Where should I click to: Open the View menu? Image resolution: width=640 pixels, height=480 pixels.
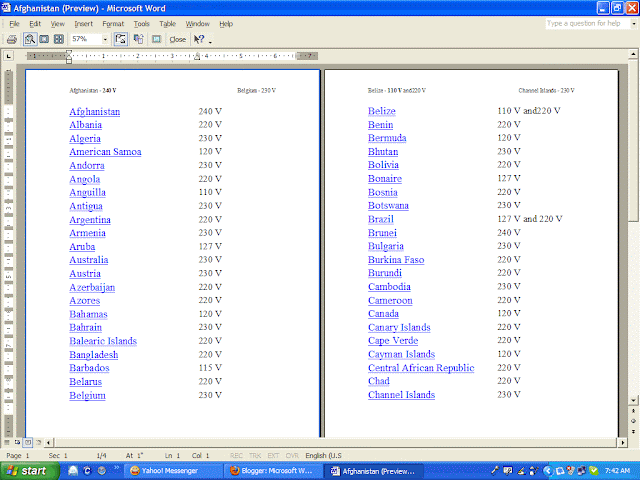click(x=58, y=24)
